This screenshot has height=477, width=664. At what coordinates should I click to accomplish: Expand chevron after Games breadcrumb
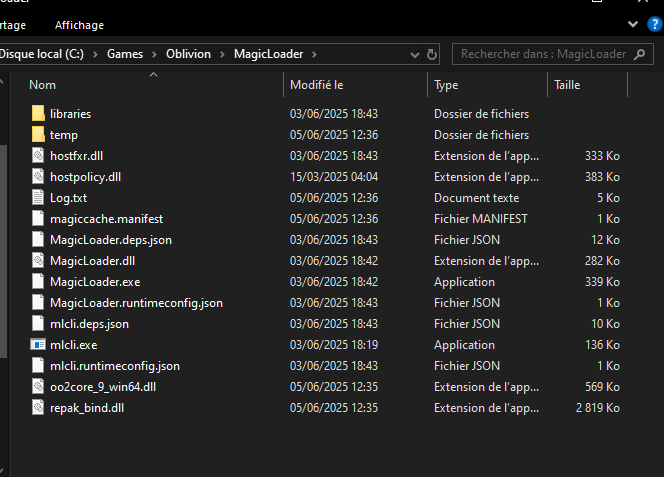[154, 54]
